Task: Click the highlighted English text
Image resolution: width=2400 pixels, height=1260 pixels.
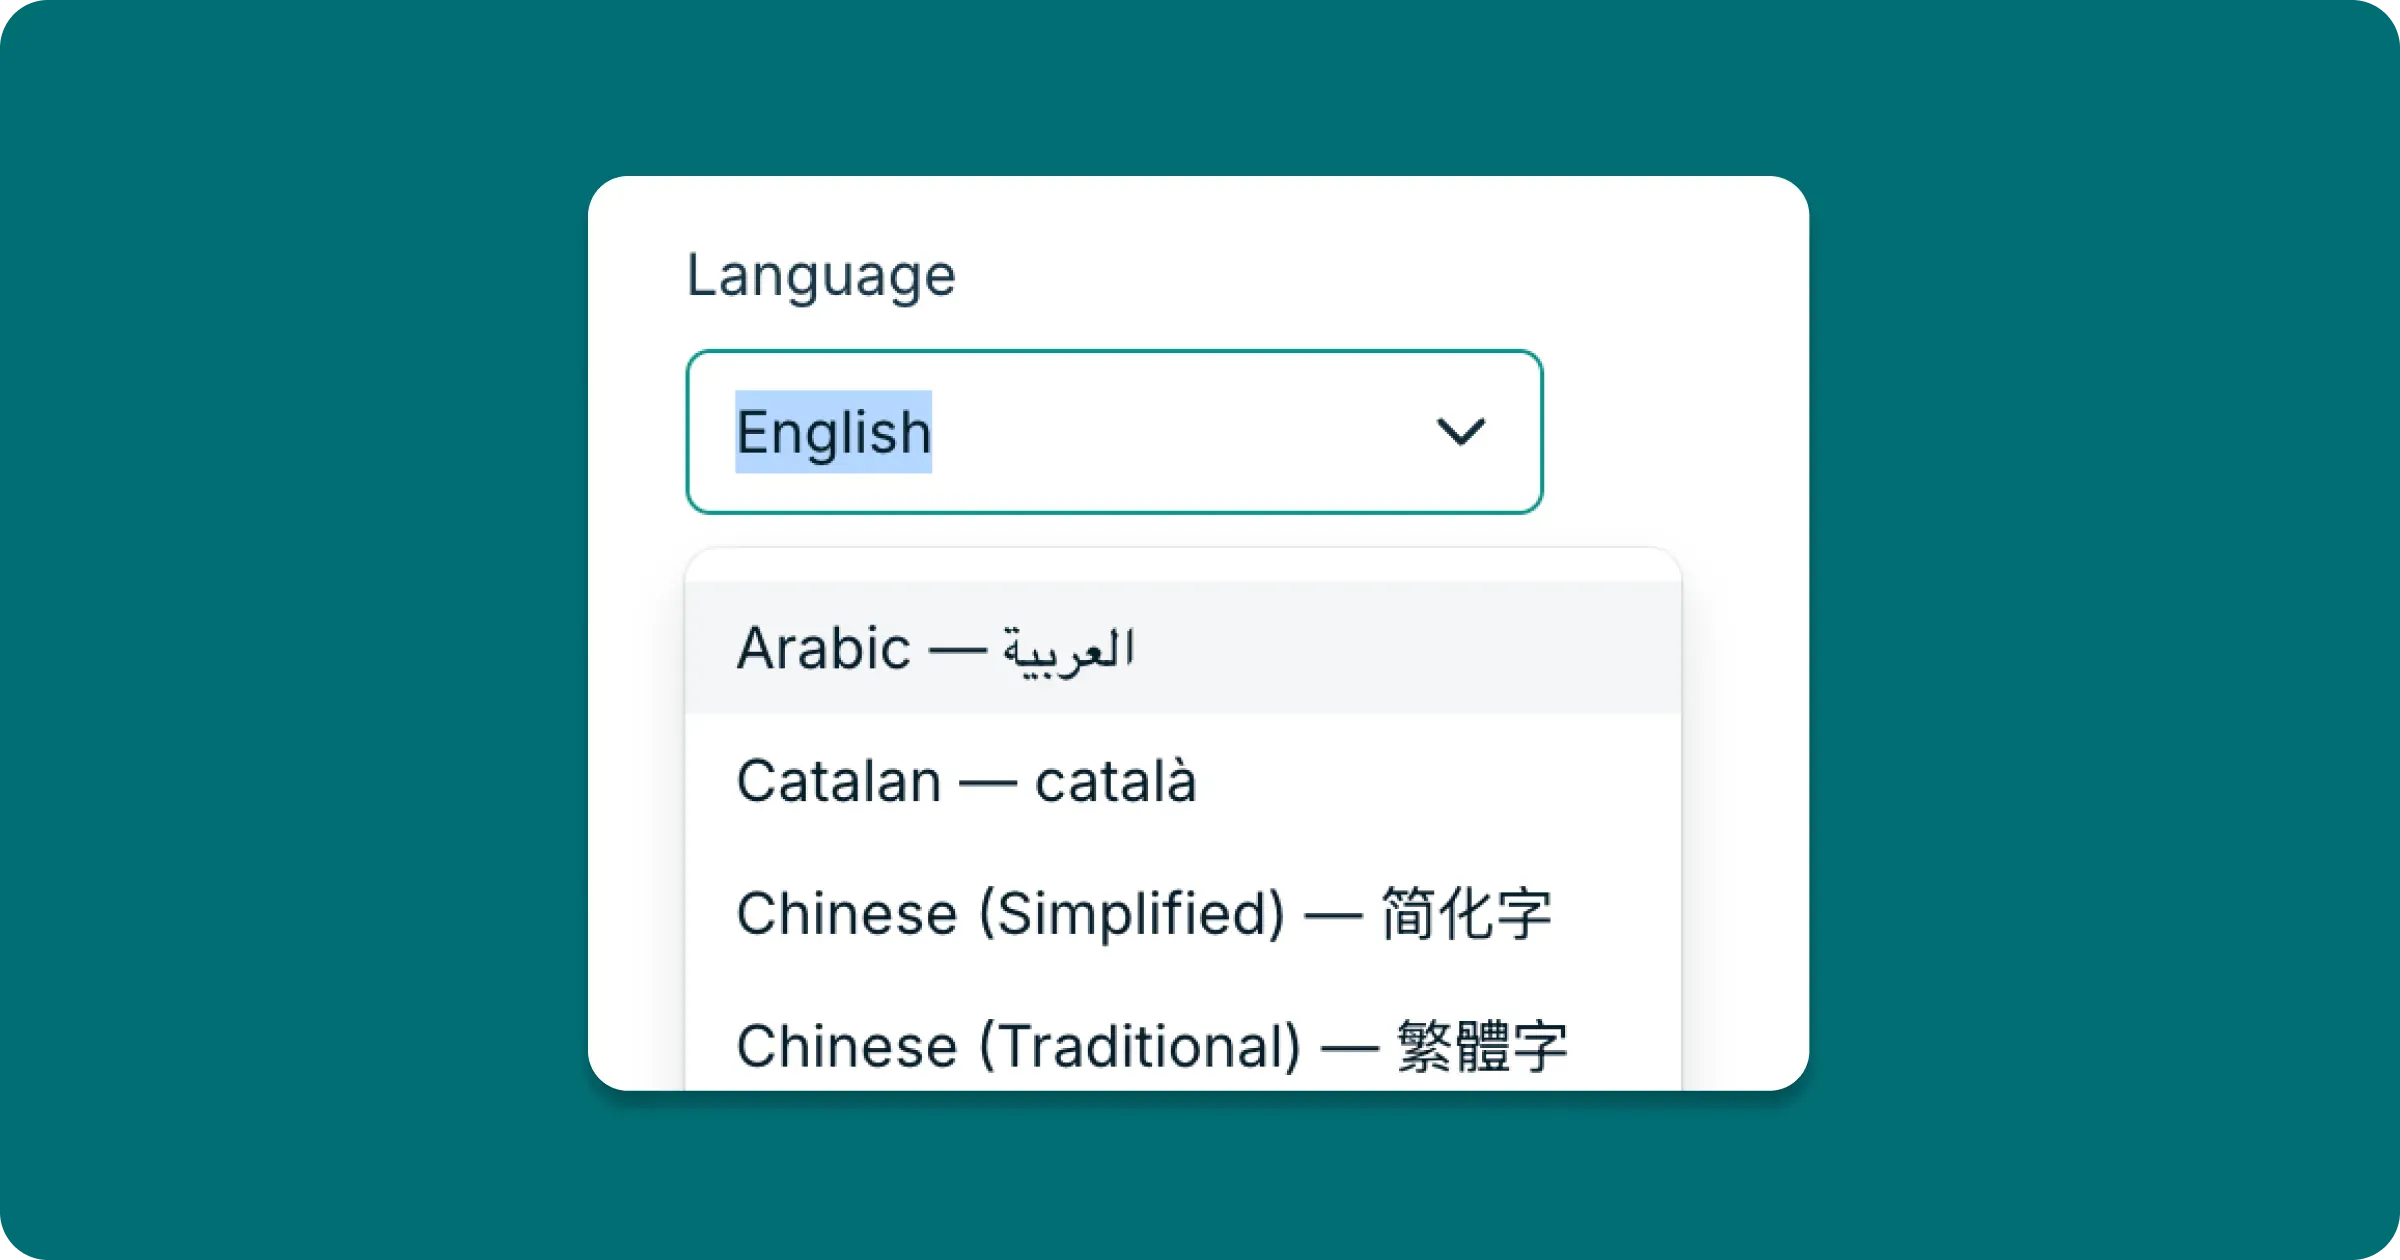Action: click(833, 432)
